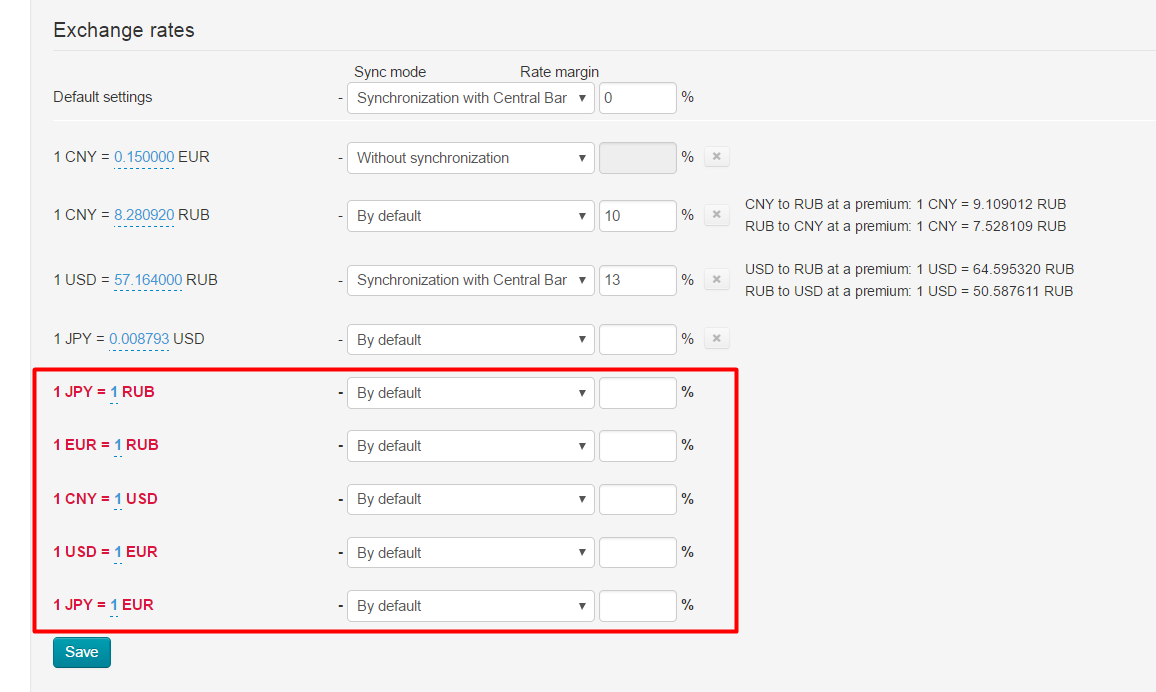The image size is (1156, 692).
Task: Open sync mode dropdown for USD to RUB
Action: 470,280
